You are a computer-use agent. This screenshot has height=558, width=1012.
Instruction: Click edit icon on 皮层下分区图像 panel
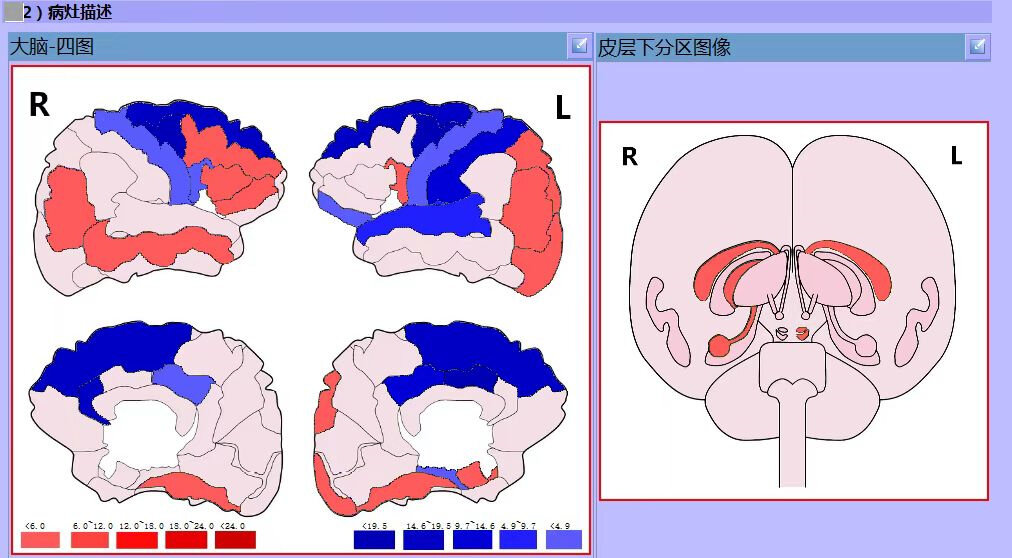tap(977, 46)
